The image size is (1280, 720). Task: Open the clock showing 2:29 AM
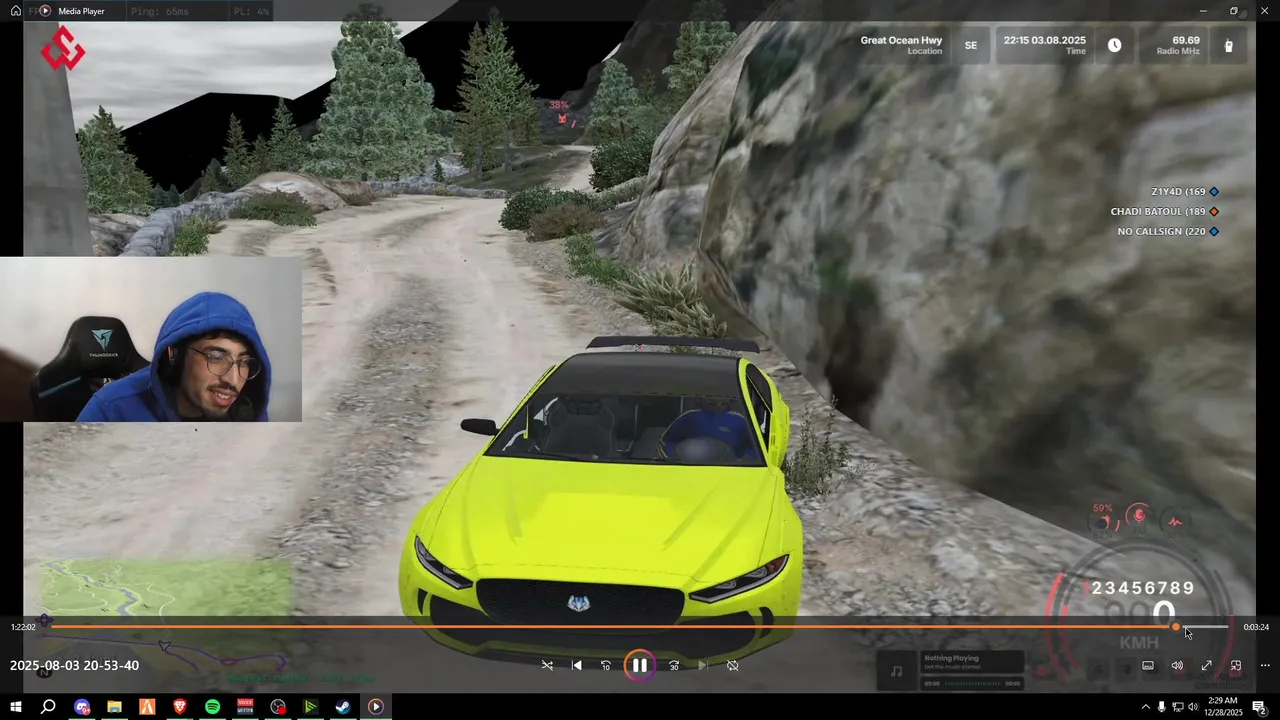coord(1222,707)
